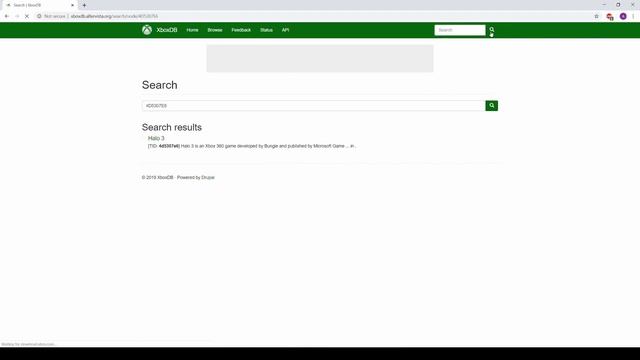
Task: Click the green search submit button
Action: (491, 106)
